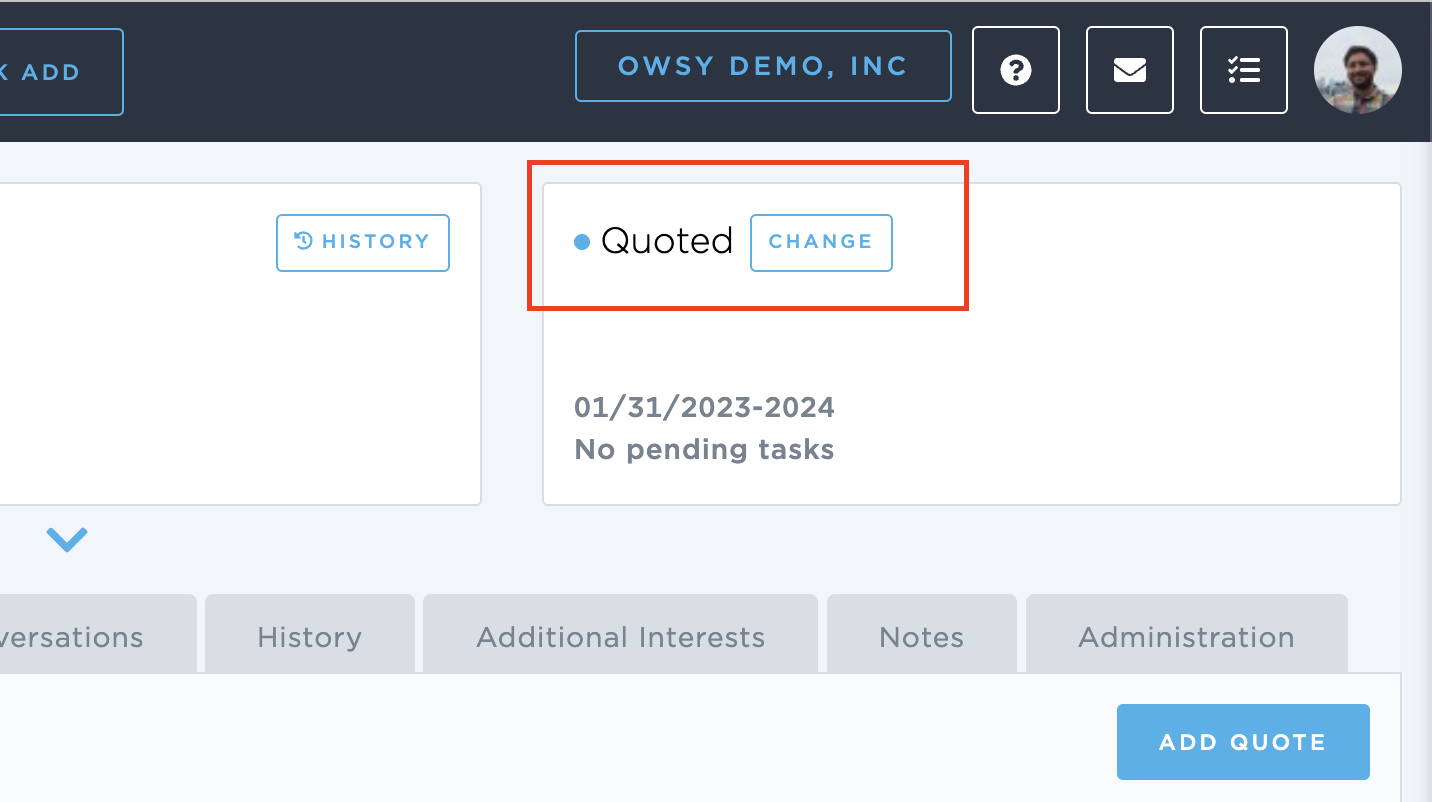
Task: Click the No pending tasks text
Action: pyautogui.click(x=704, y=450)
